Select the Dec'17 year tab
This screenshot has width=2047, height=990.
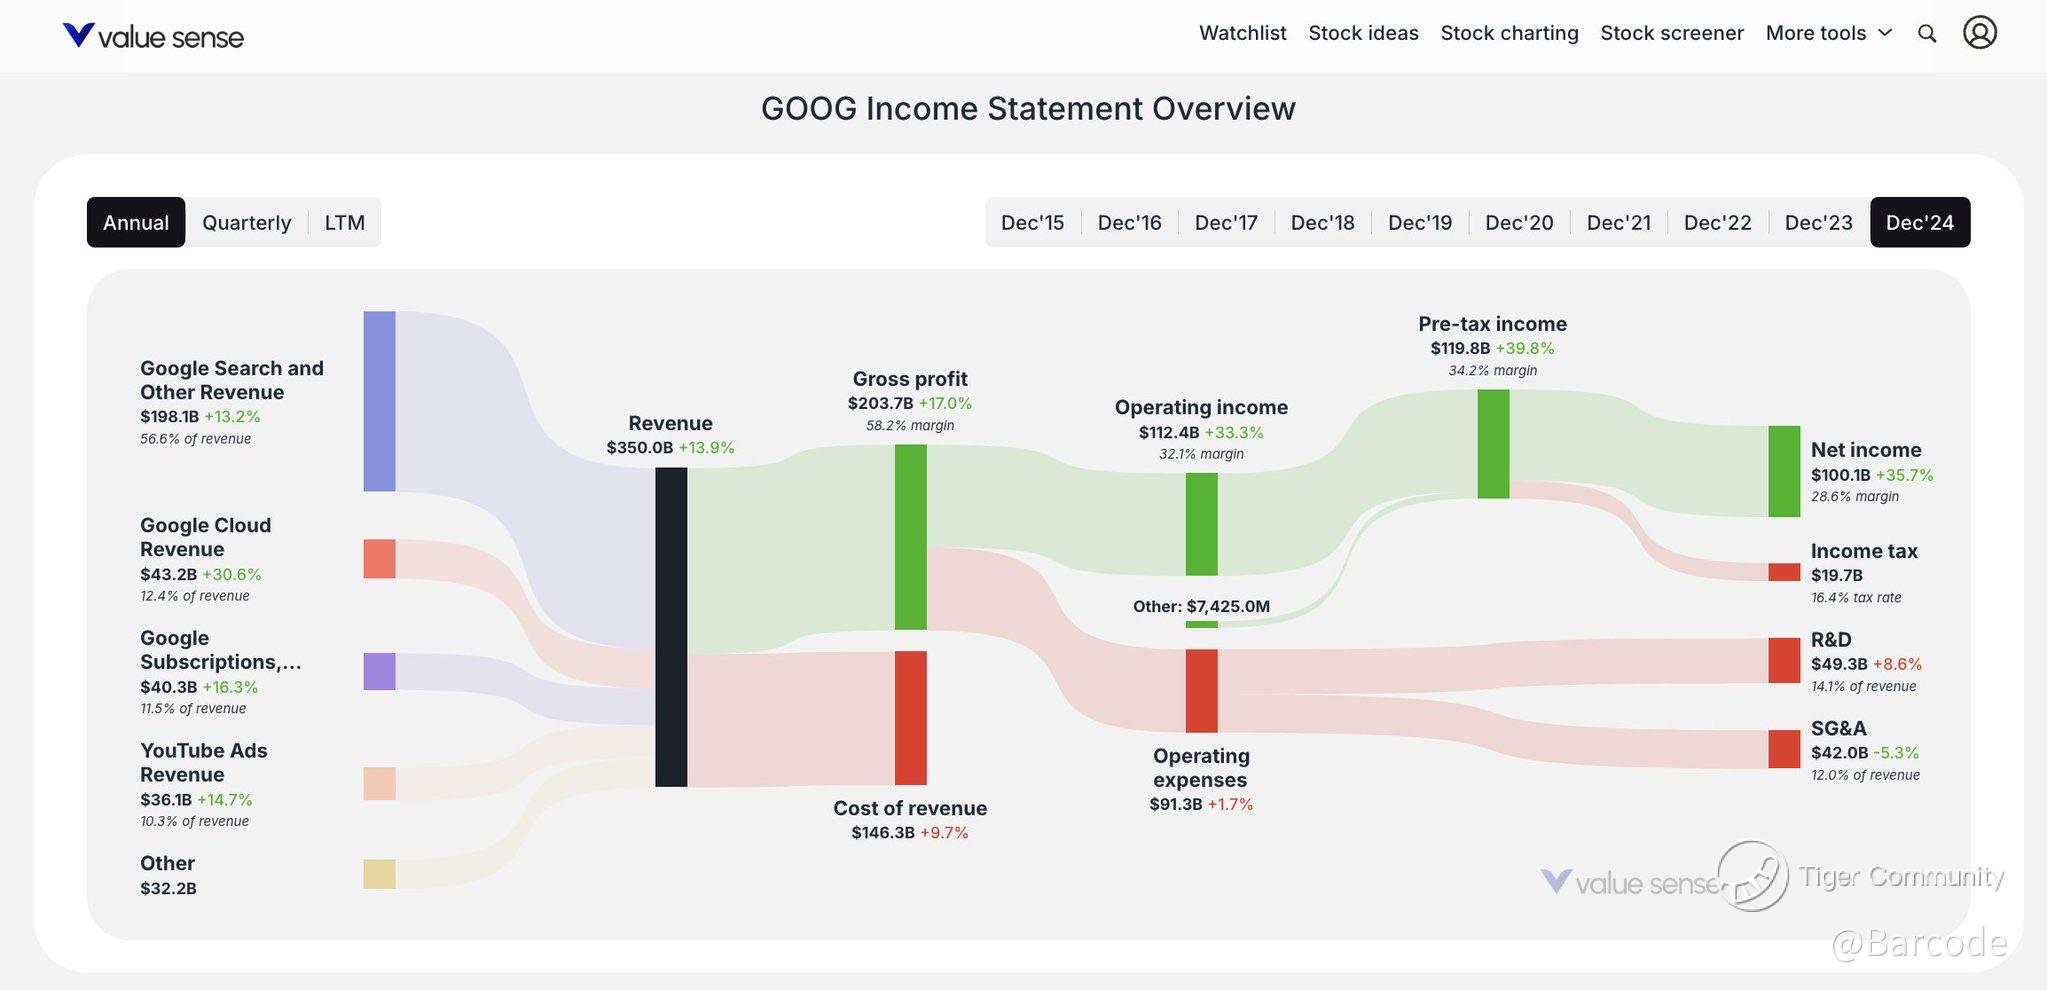(x=1226, y=222)
